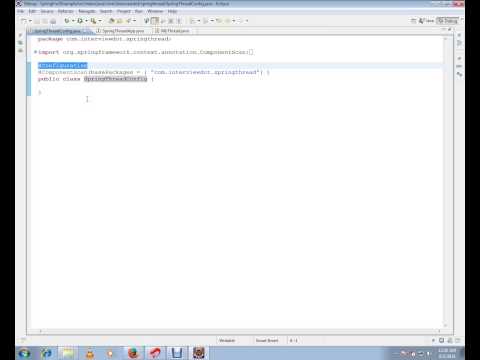Open the Project menu
This screenshot has height=360, width=480.
click(x=124, y=11)
